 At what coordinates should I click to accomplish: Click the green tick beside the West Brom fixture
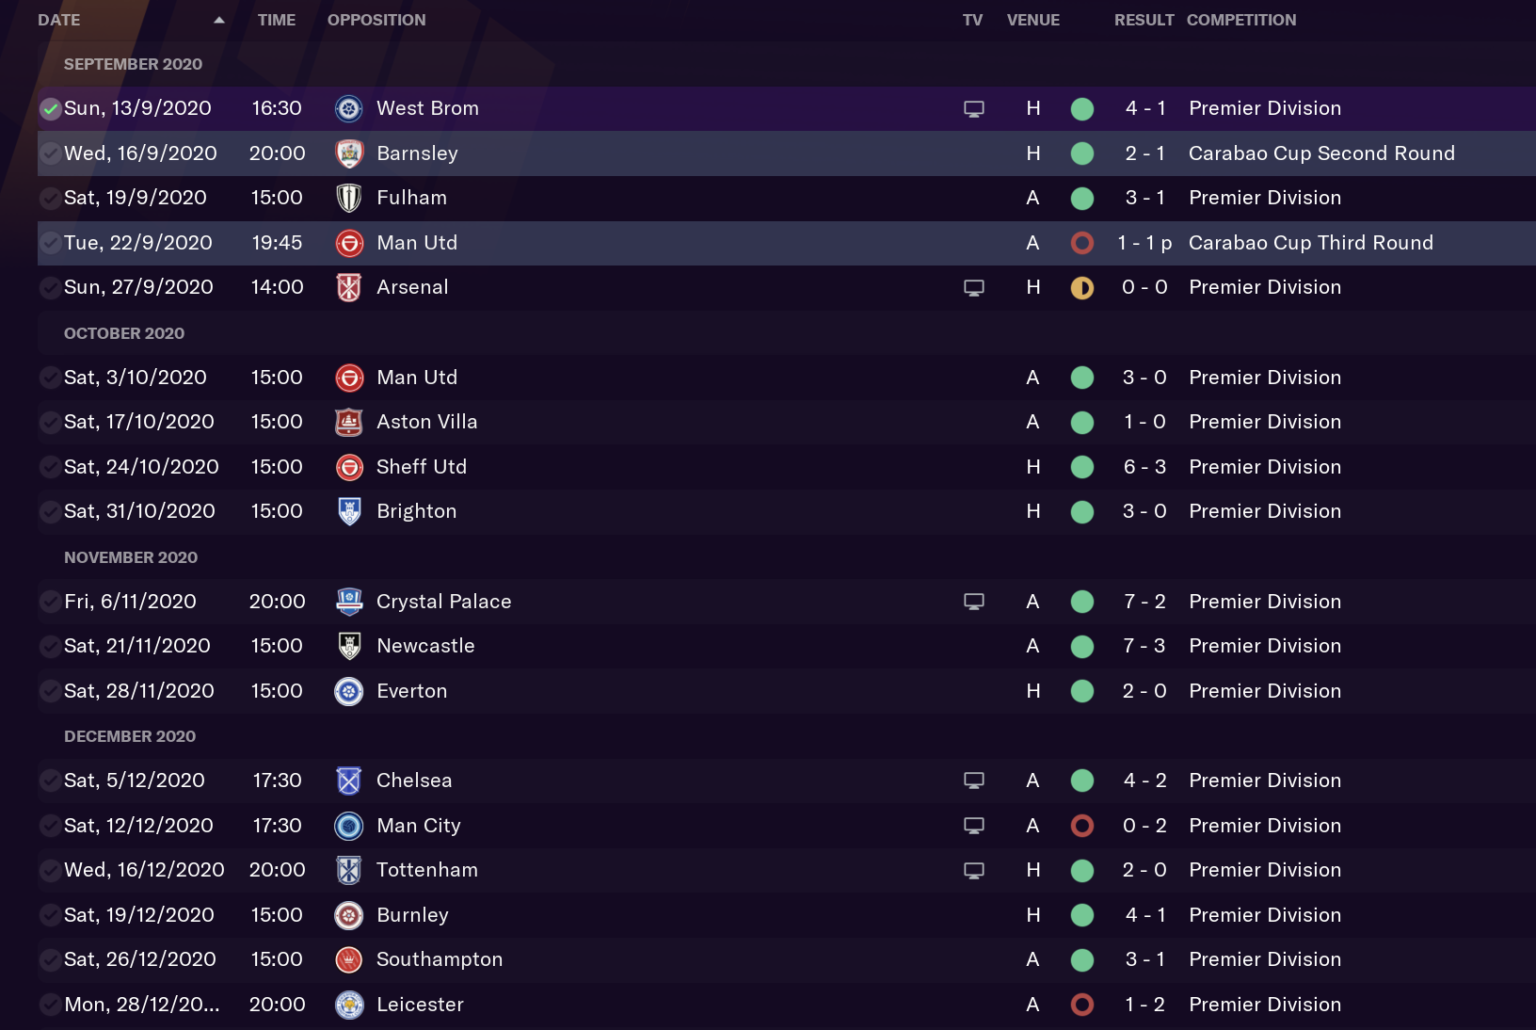click(x=49, y=108)
